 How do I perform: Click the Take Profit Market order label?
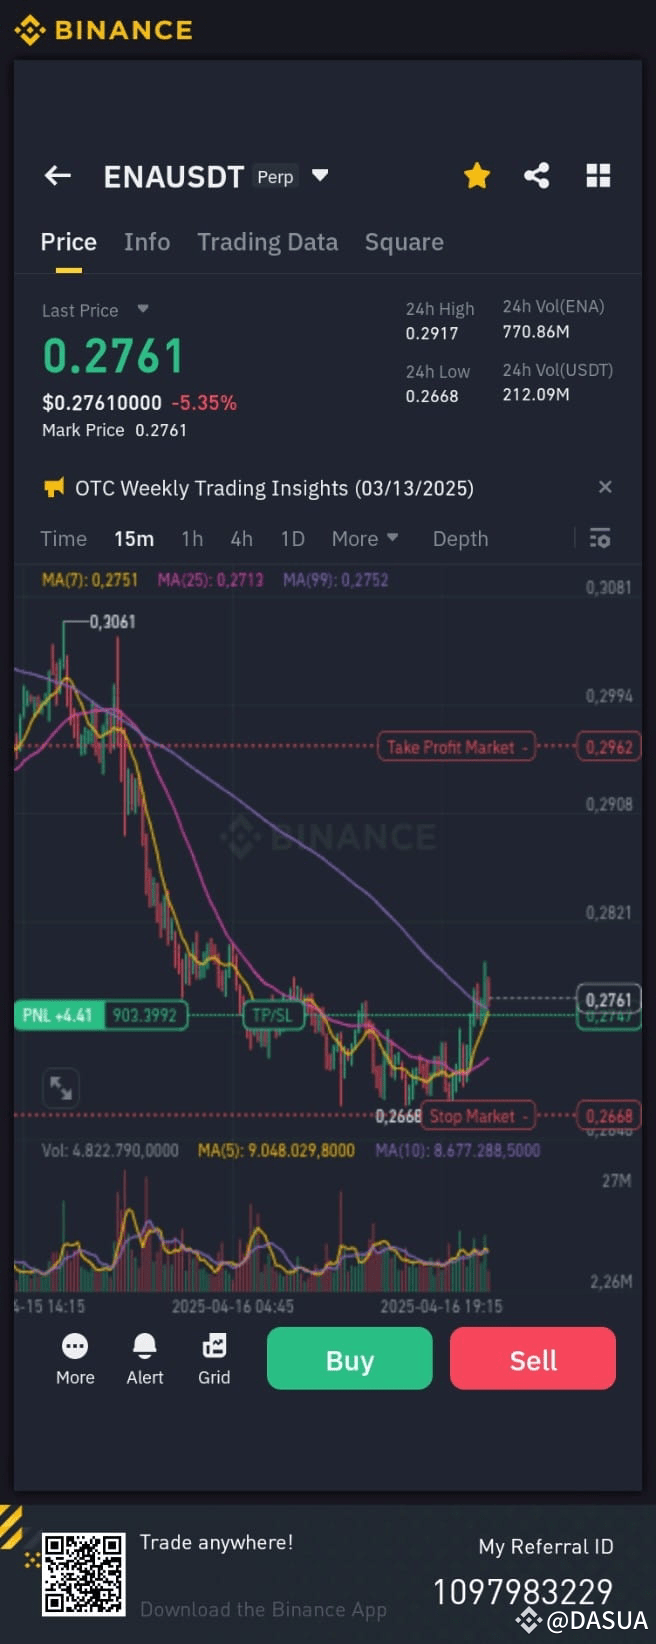point(456,747)
